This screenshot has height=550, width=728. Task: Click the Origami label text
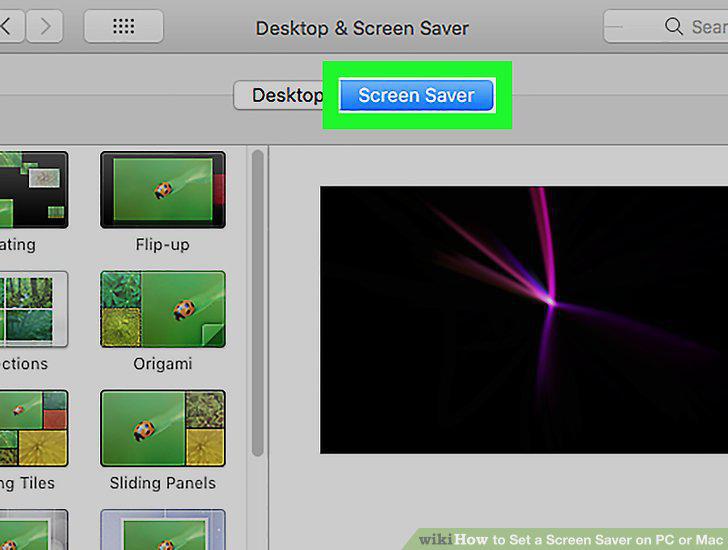(162, 363)
